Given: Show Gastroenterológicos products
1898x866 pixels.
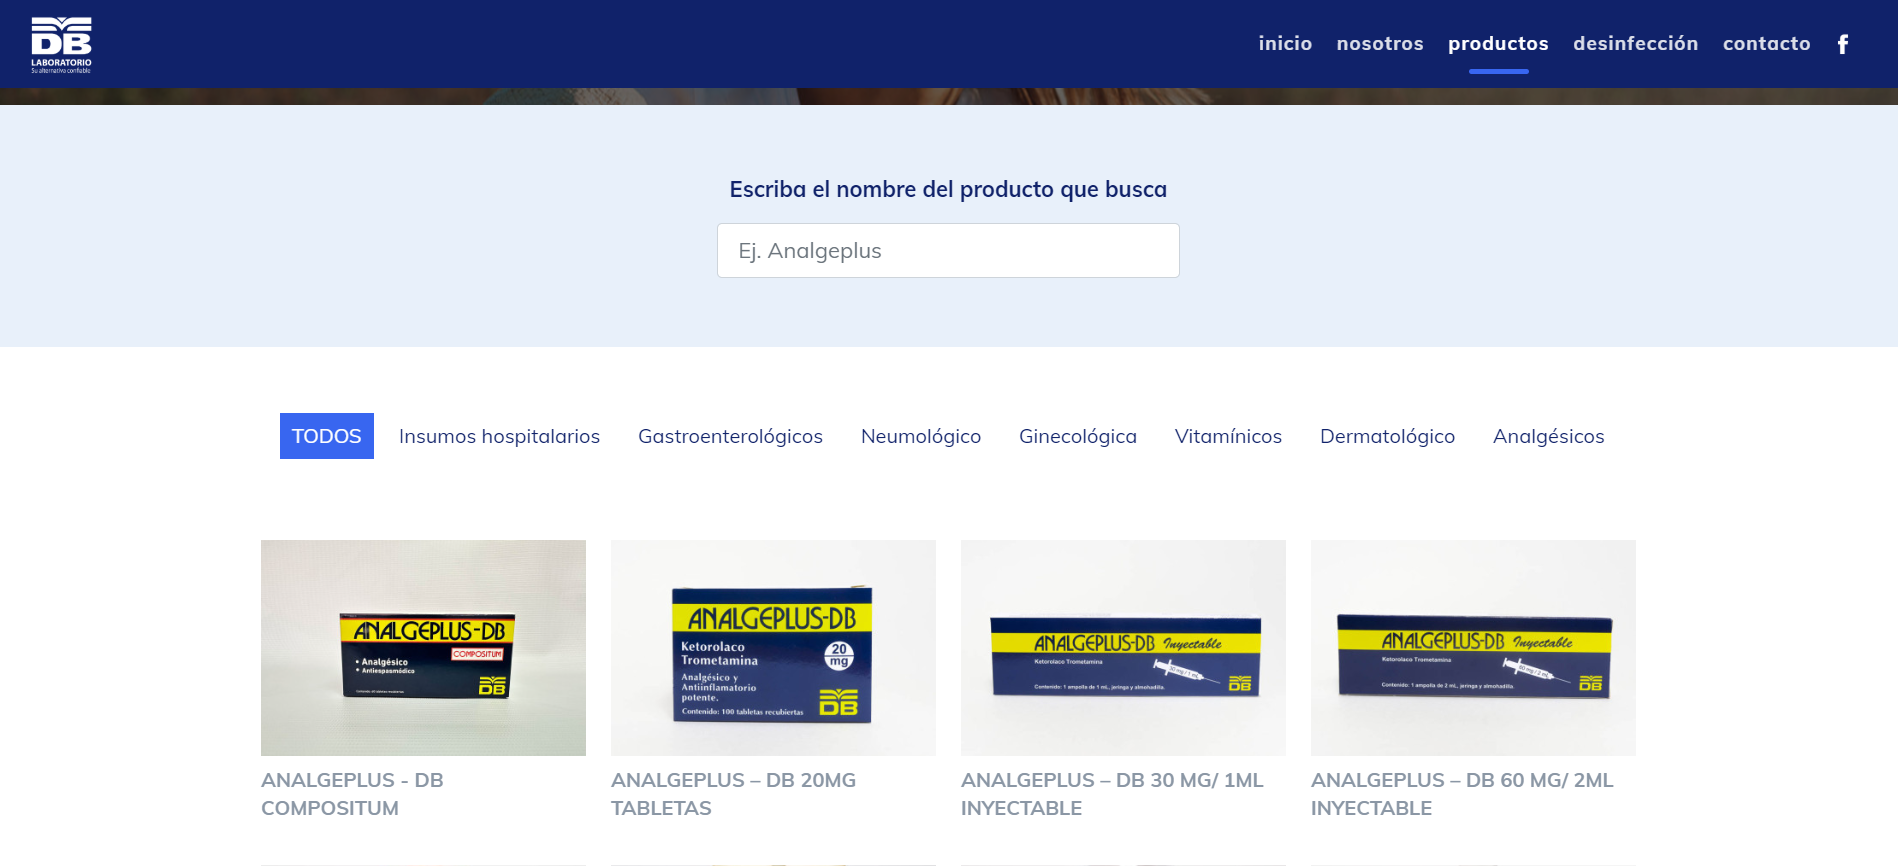Looking at the screenshot, I should [x=730, y=436].
